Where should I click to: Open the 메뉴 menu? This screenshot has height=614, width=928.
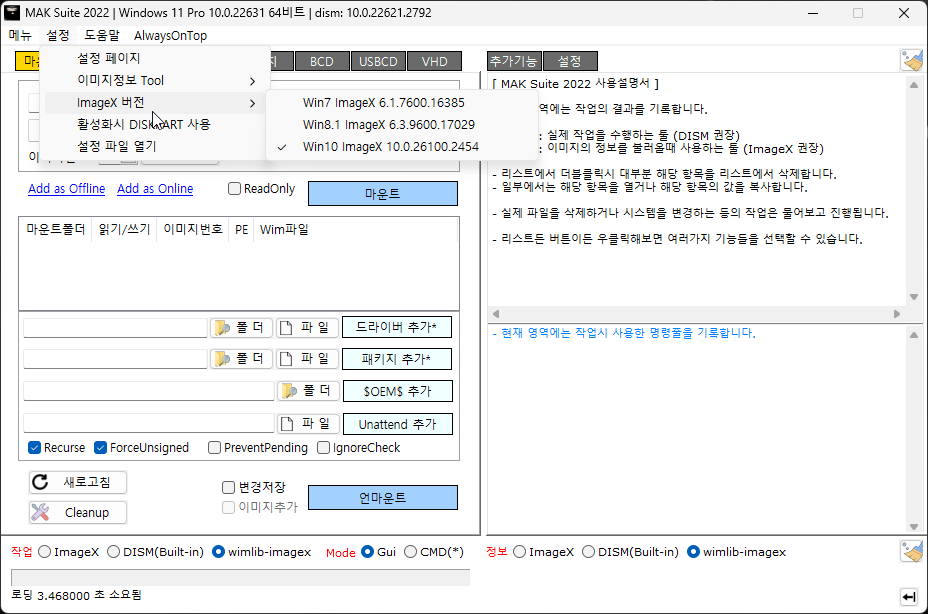point(20,36)
